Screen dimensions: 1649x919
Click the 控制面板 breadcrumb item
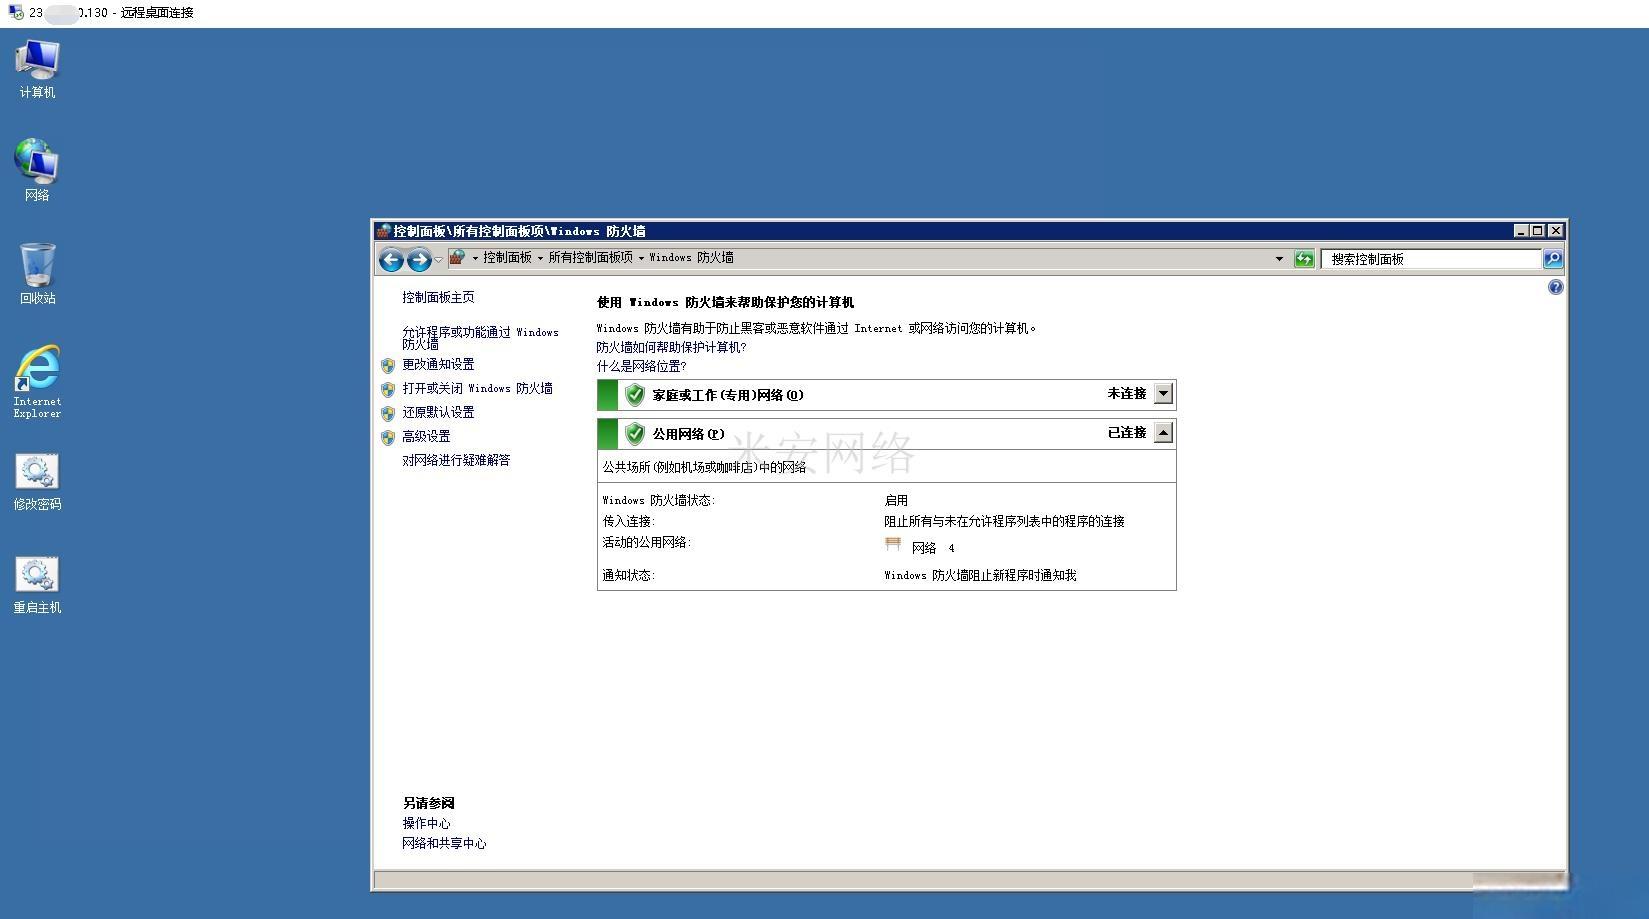click(x=507, y=258)
